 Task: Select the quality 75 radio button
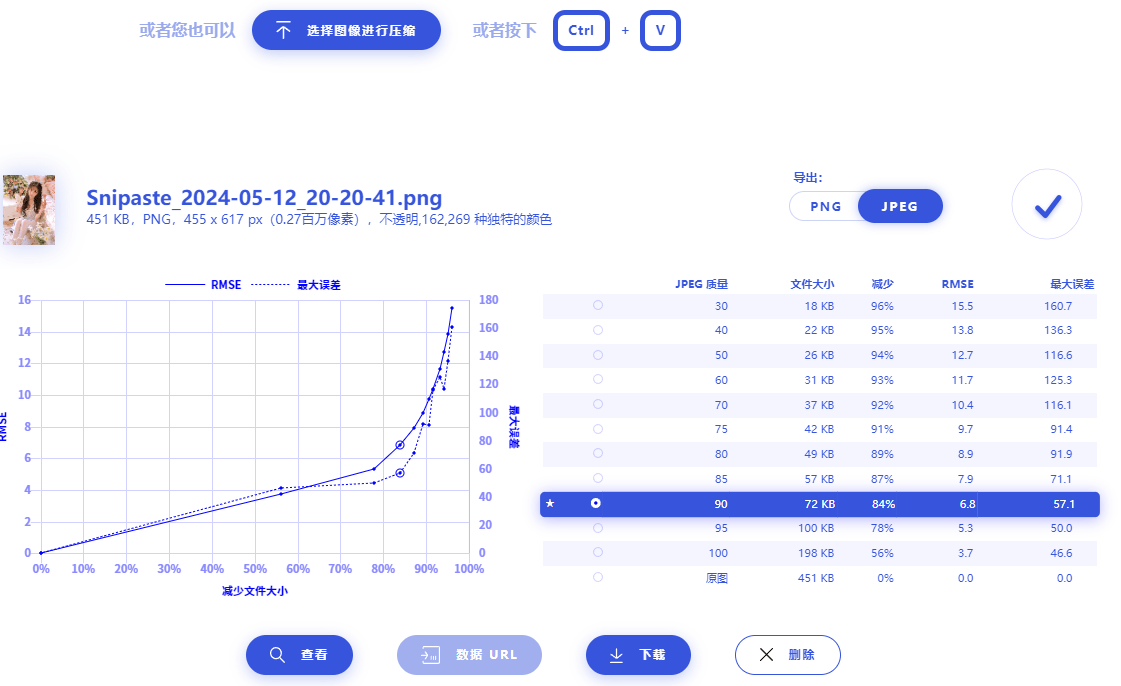598,429
